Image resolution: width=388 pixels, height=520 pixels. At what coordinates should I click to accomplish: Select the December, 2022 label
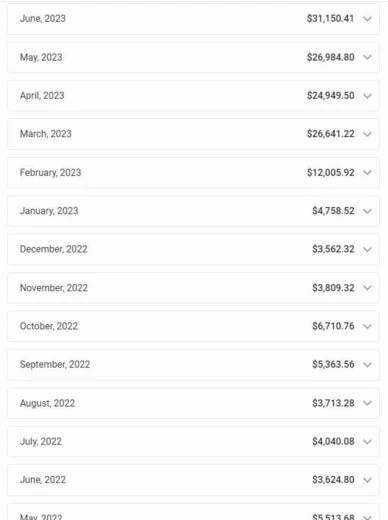pyautogui.click(x=53, y=249)
